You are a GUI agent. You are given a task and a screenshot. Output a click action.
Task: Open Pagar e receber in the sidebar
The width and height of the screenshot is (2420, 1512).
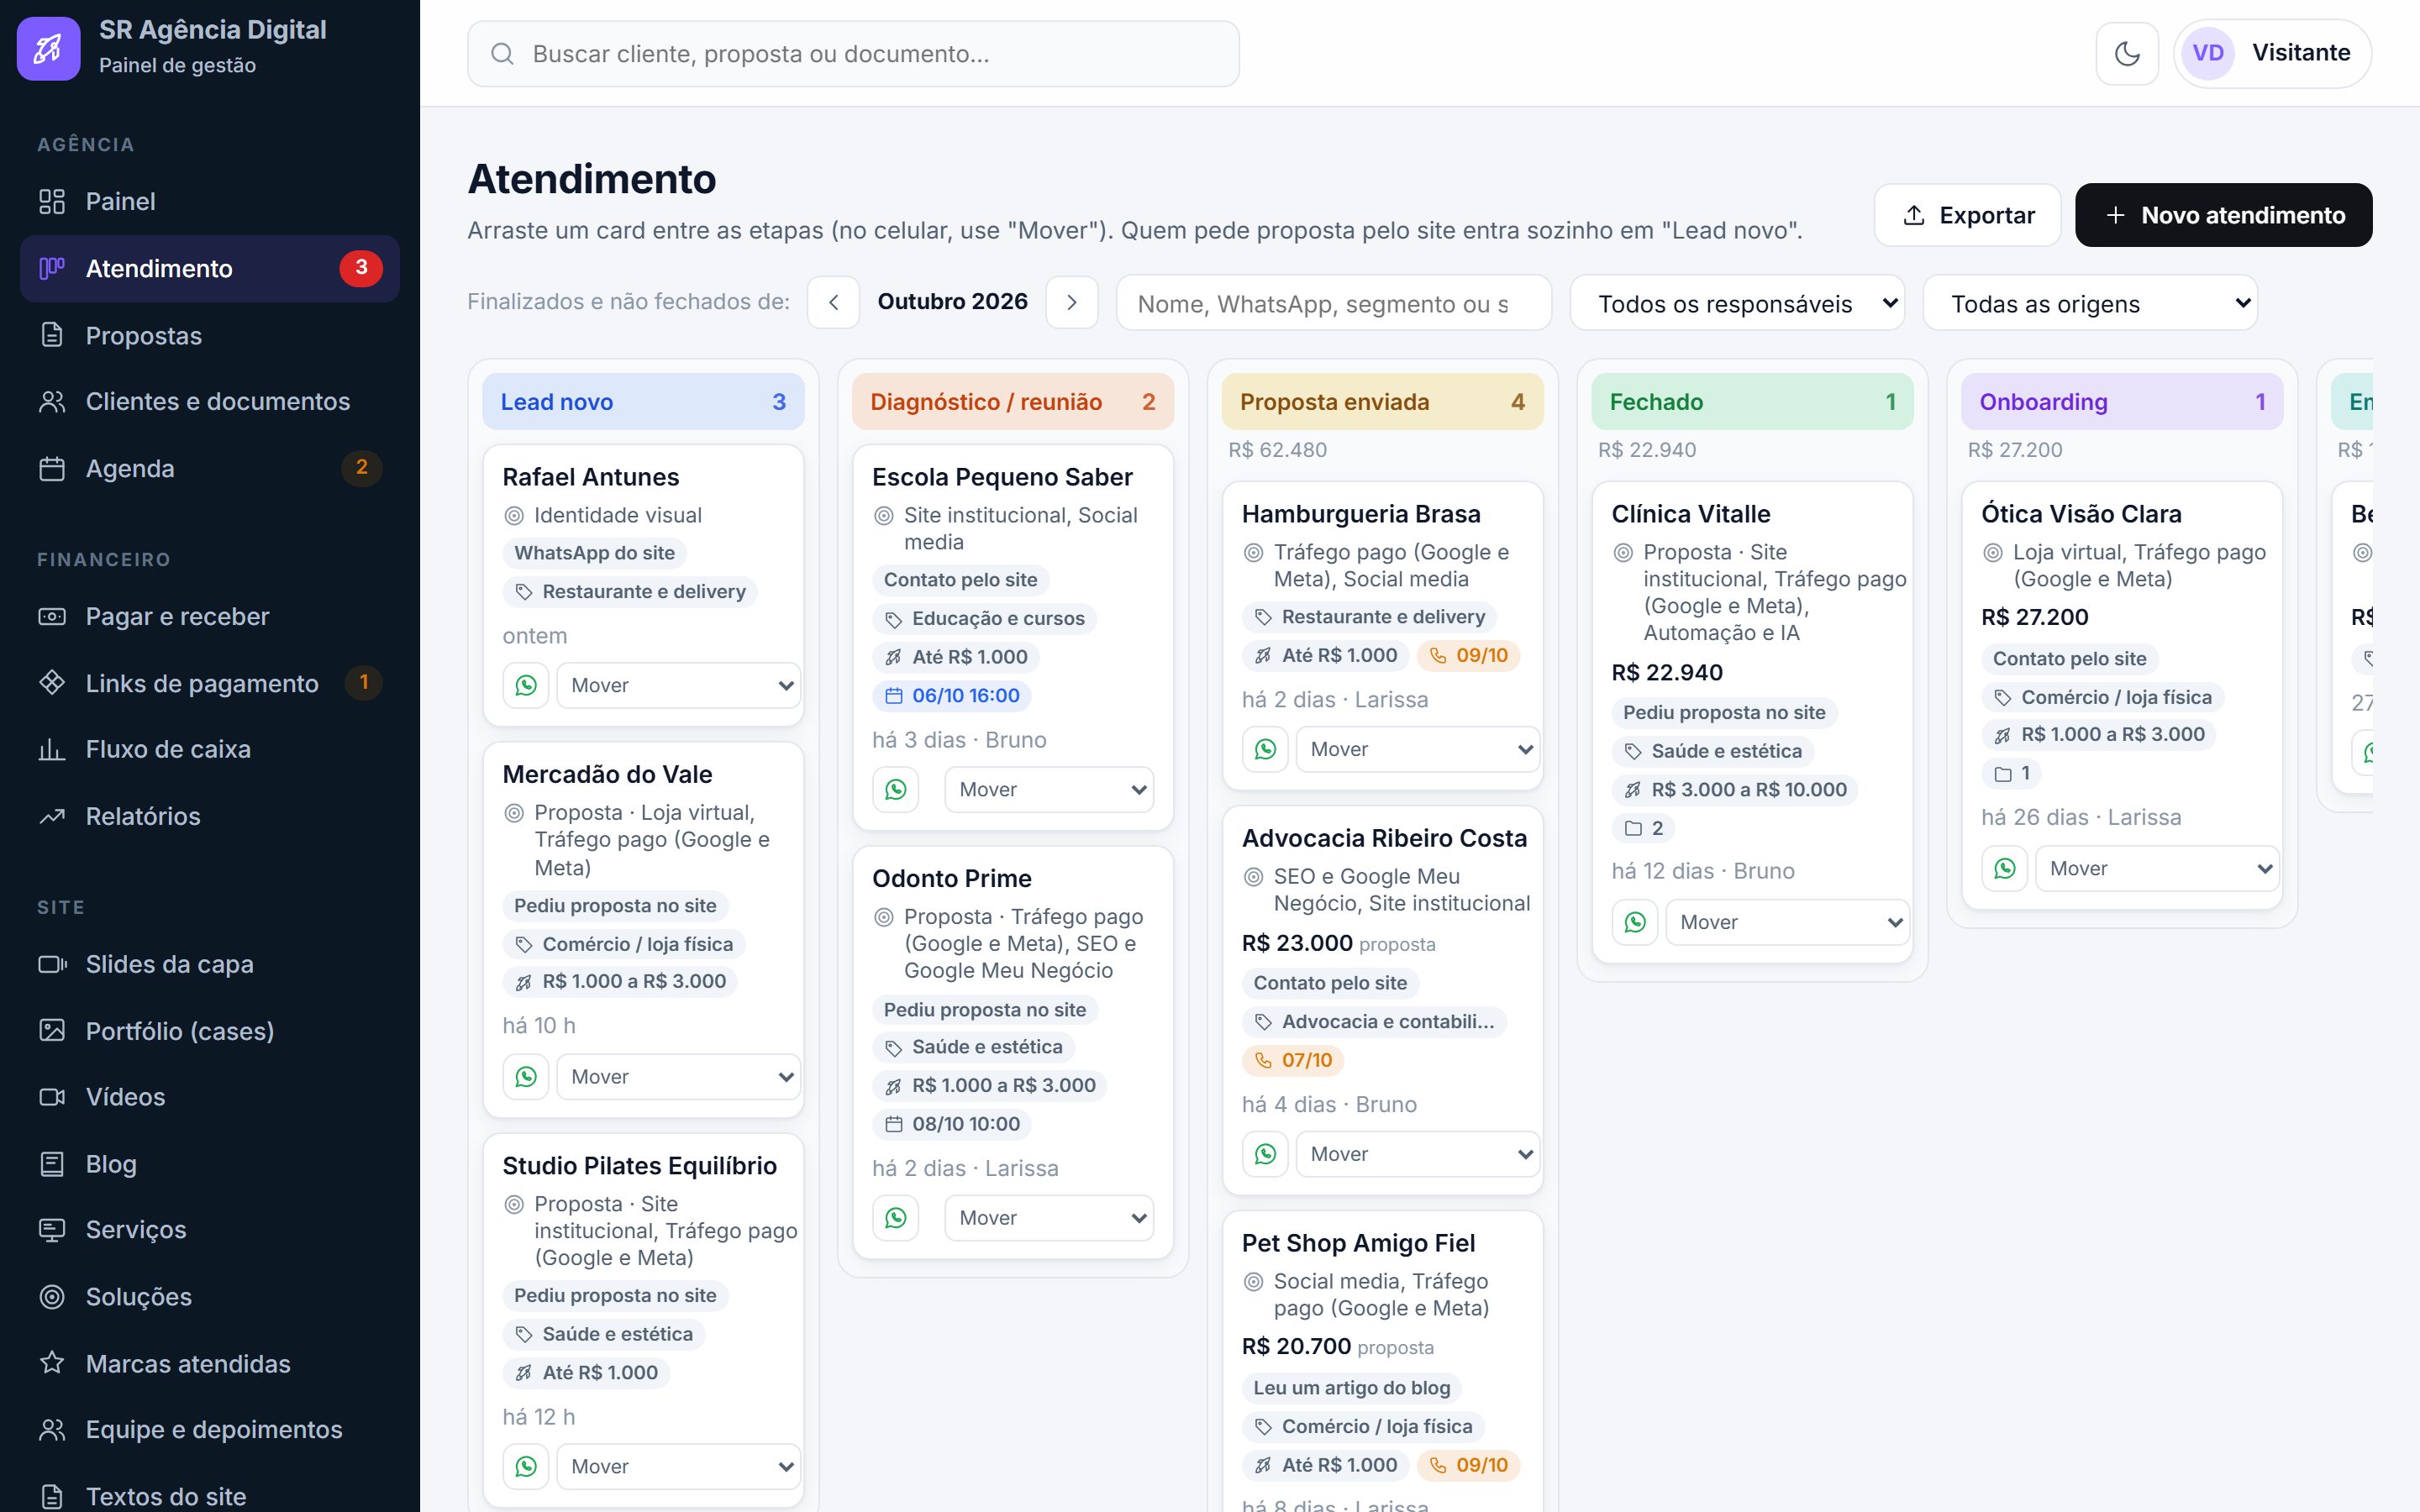210,616
